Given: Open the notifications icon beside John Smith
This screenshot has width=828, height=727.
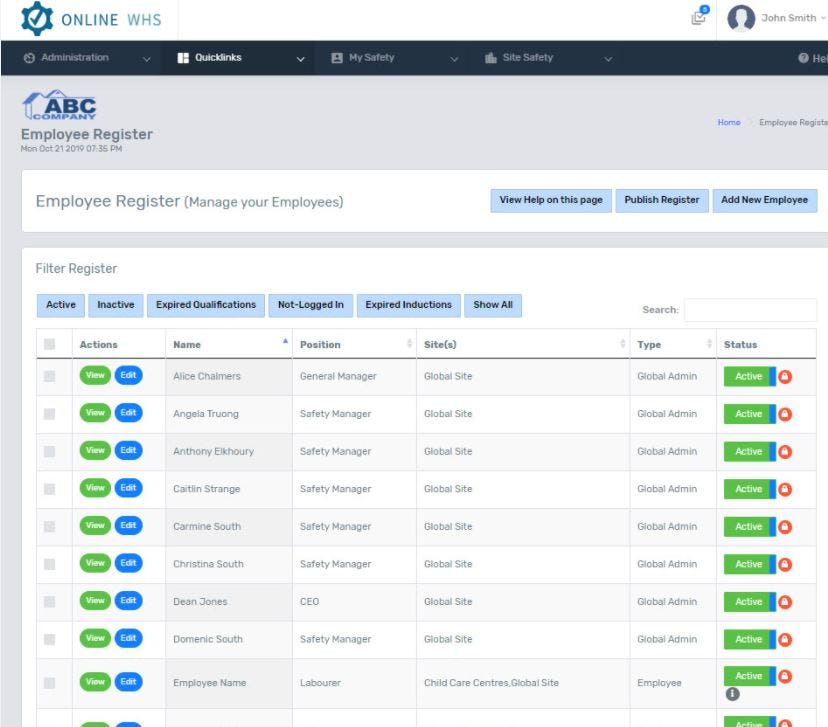Looking at the screenshot, I should click(x=699, y=18).
